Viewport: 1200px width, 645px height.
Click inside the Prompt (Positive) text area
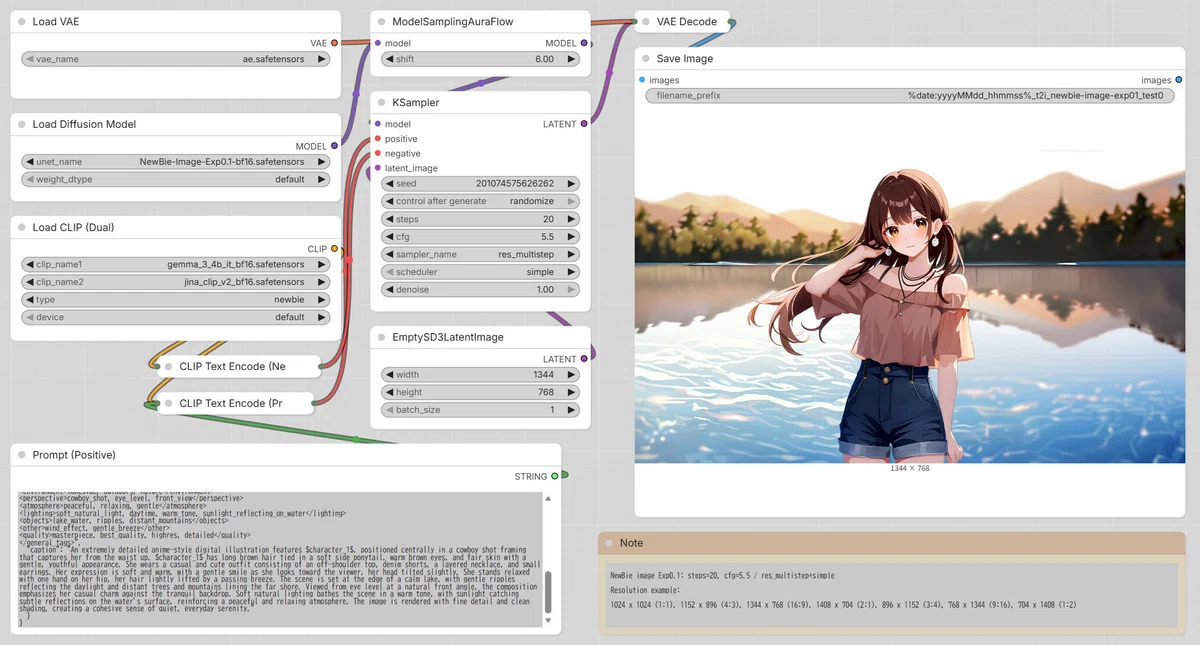tap(280, 560)
